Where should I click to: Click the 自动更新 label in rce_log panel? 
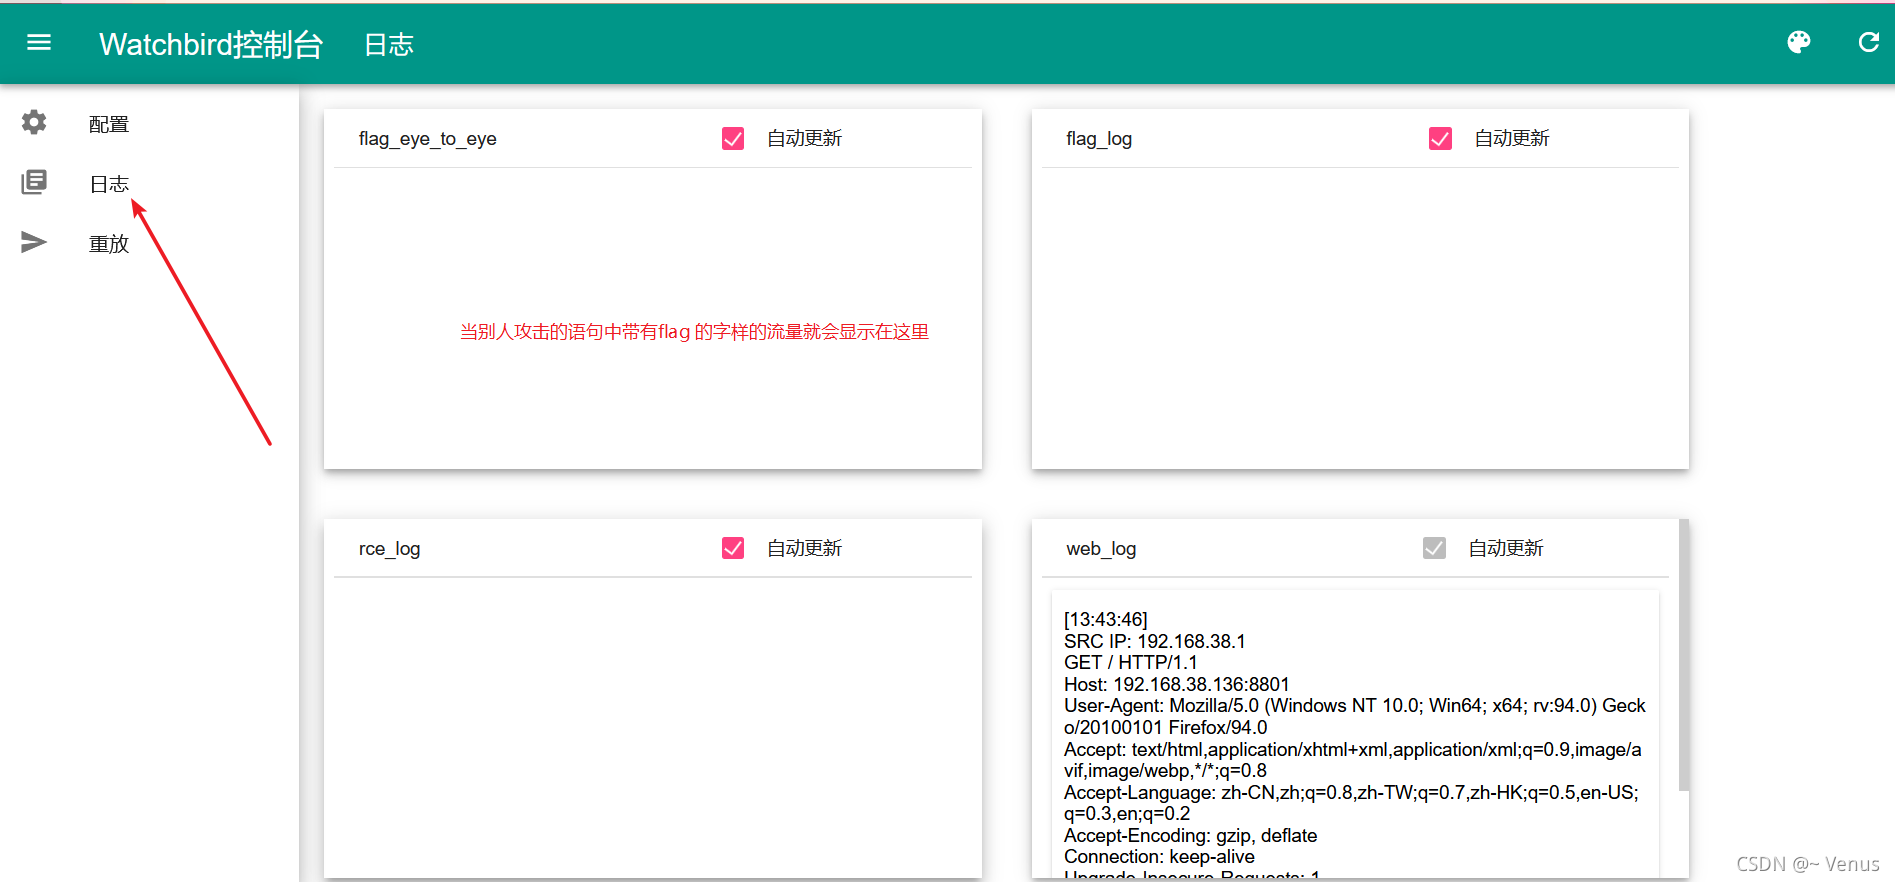[x=805, y=548]
